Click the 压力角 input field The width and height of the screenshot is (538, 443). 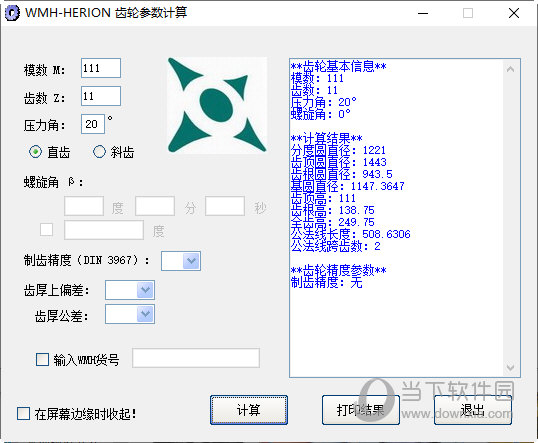(x=93, y=124)
